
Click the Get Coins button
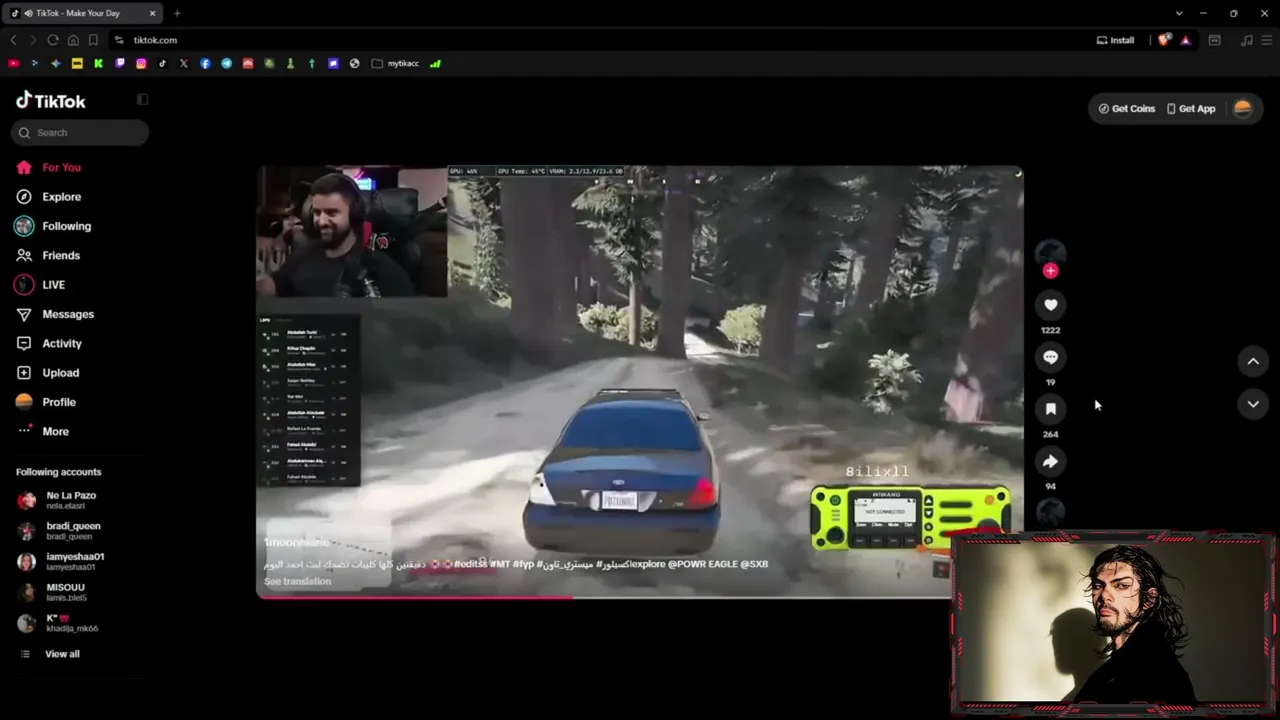point(1127,109)
